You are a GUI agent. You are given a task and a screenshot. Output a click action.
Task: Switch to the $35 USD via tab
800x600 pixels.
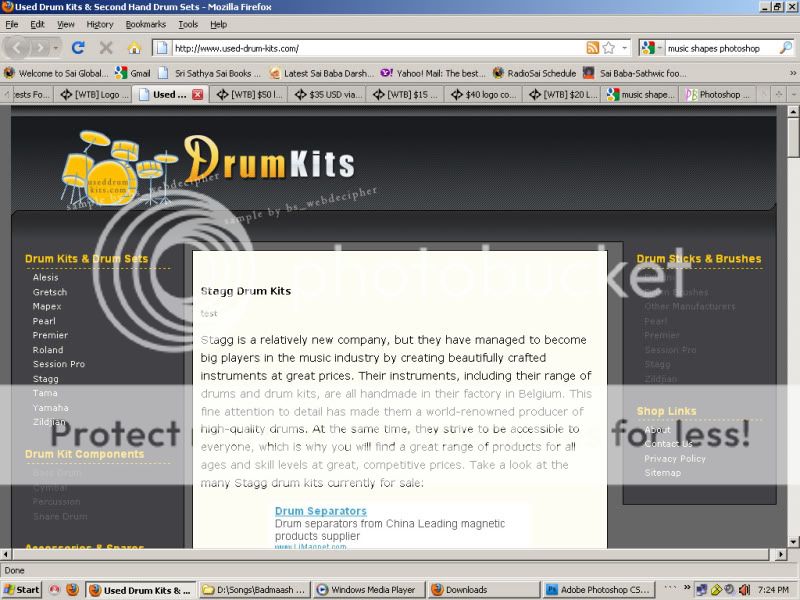(328, 94)
